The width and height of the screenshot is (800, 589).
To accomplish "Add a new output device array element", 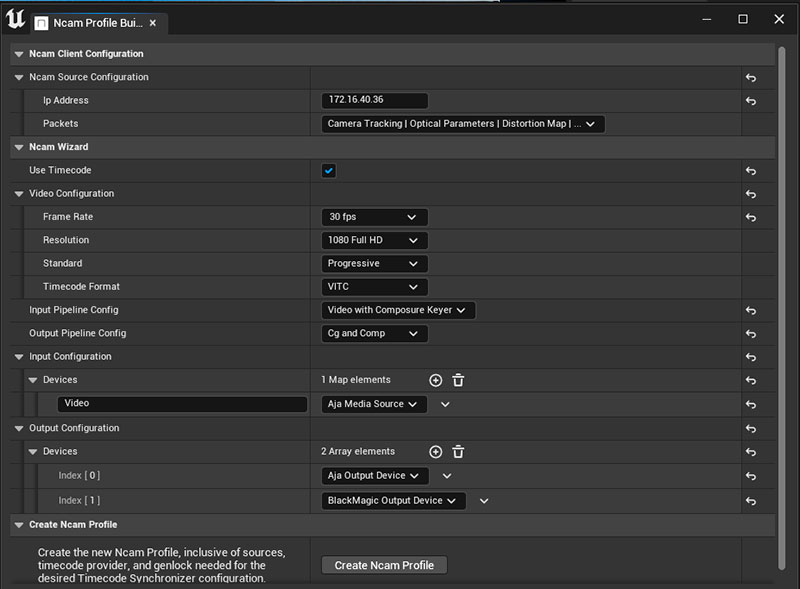I will point(435,452).
